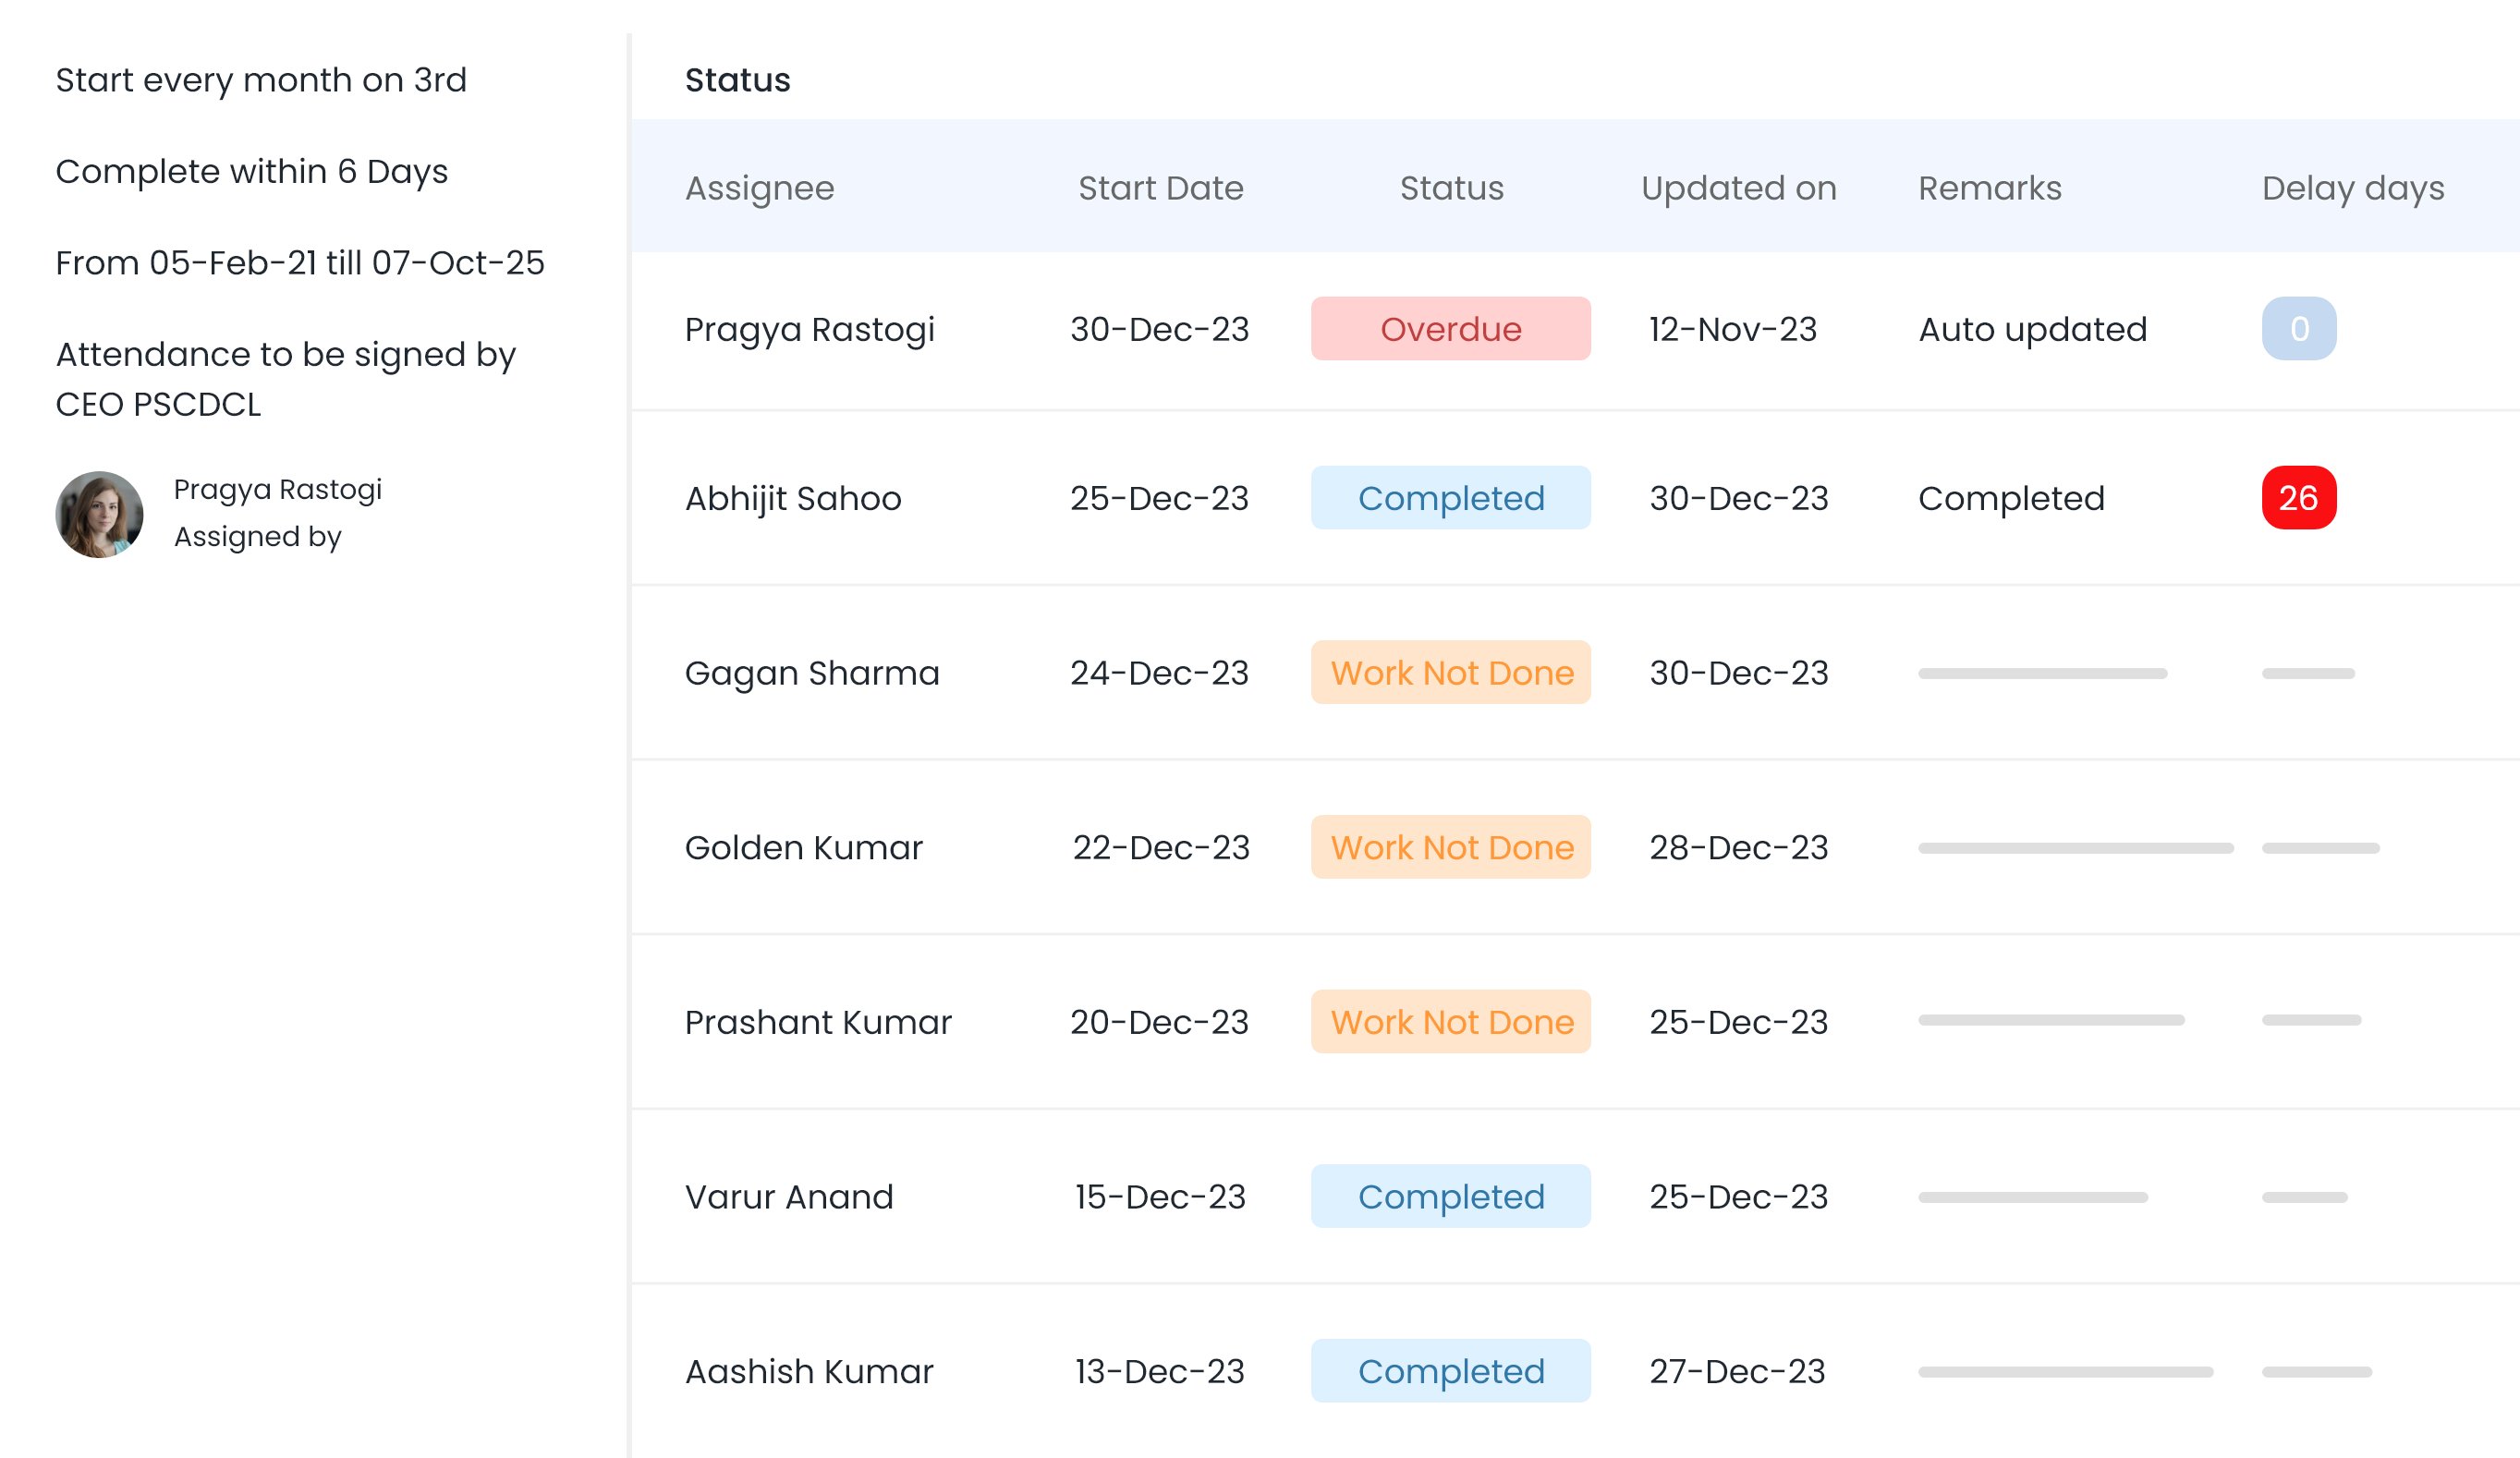Click the Auto updated remark text

point(2032,329)
